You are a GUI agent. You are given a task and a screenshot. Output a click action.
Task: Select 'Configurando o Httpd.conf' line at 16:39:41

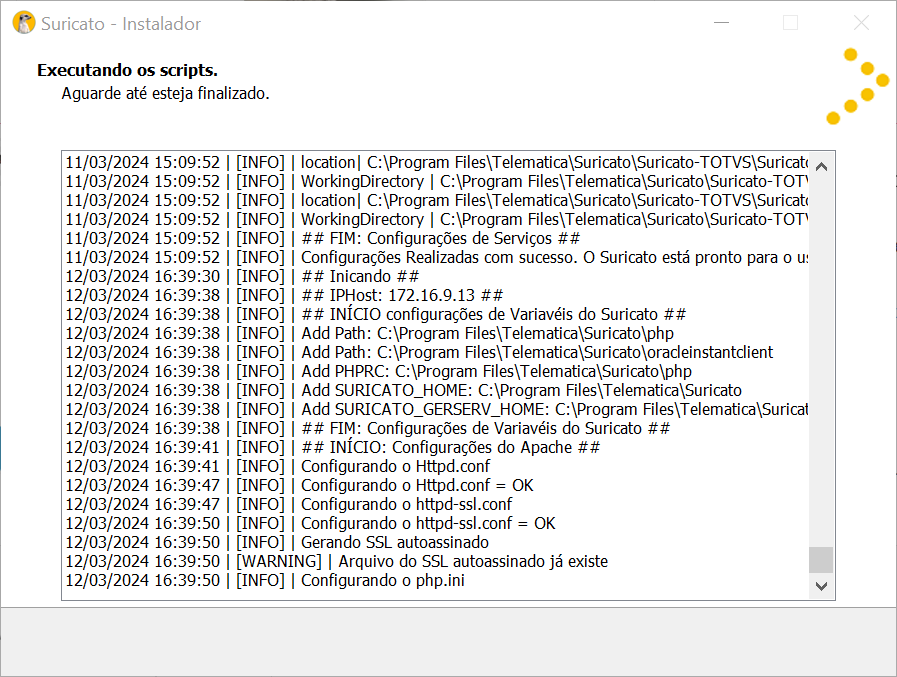pyautogui.click(x=277, y=466)
